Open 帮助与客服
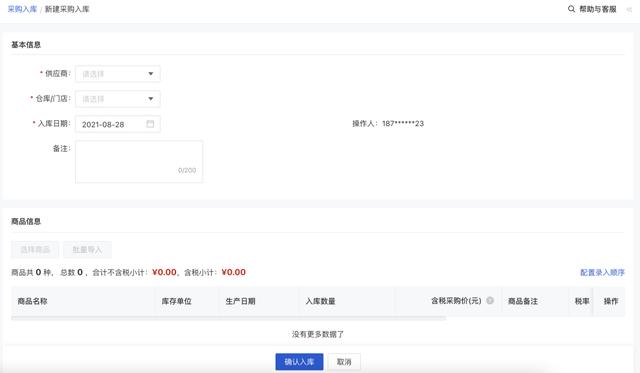This screenshot has height=373, width=640. pos(598,9)
